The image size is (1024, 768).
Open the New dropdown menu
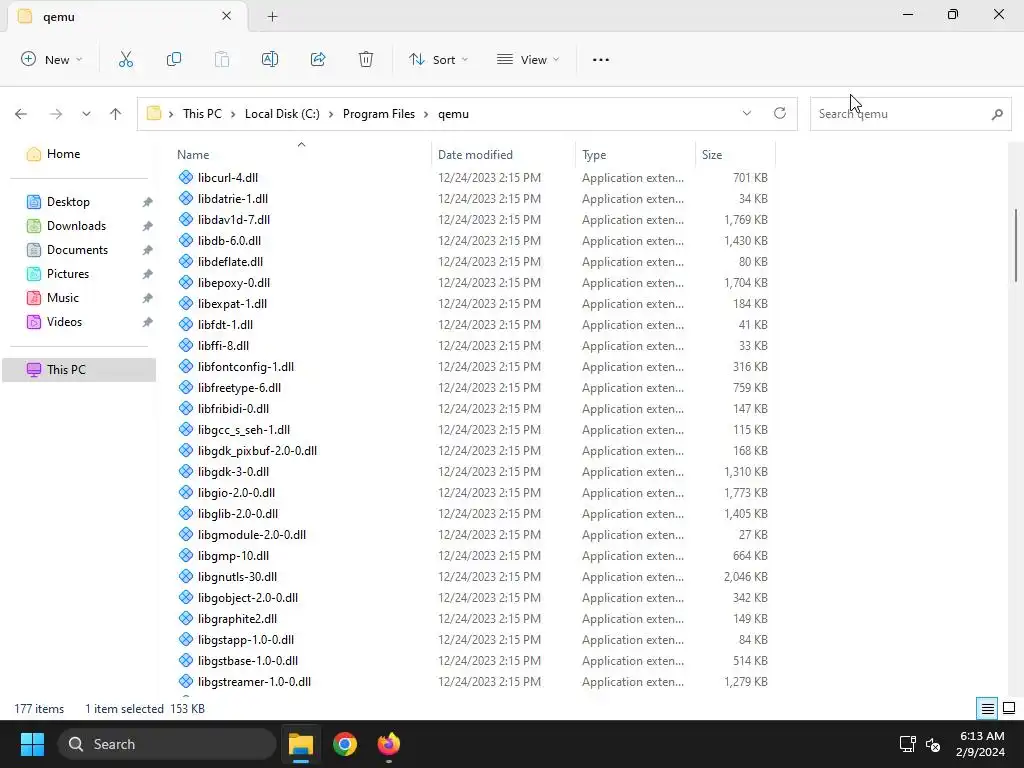[52, 59]
